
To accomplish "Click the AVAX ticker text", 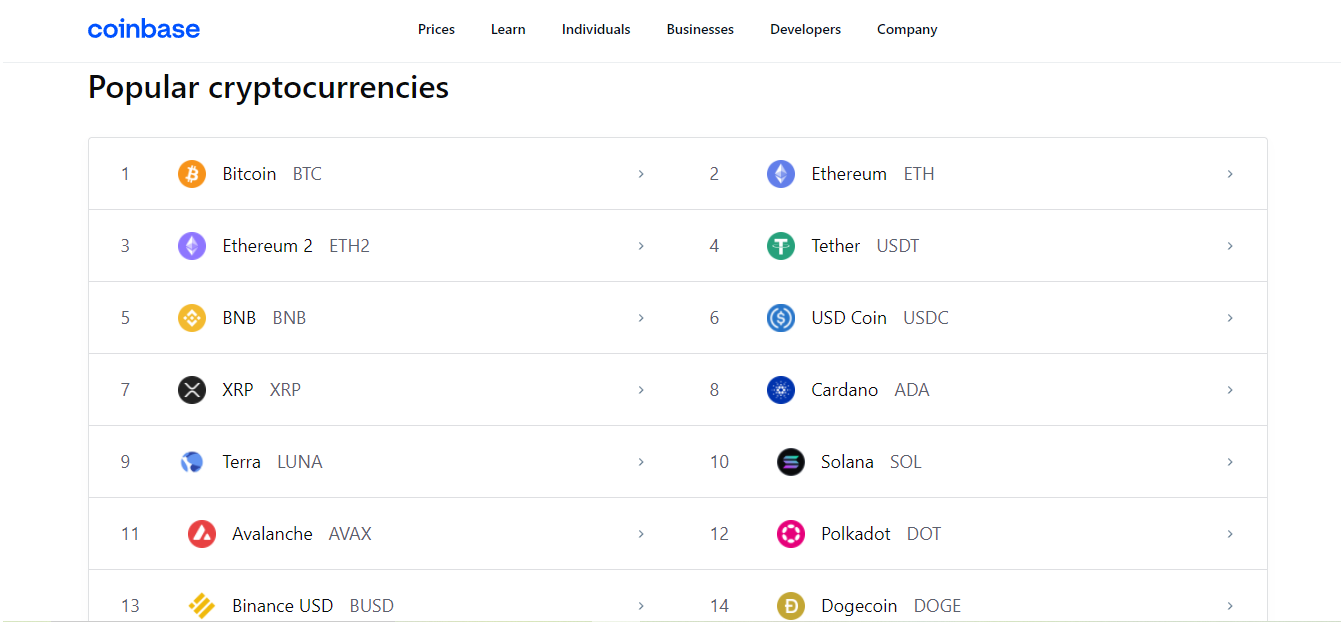I will 350,534.
